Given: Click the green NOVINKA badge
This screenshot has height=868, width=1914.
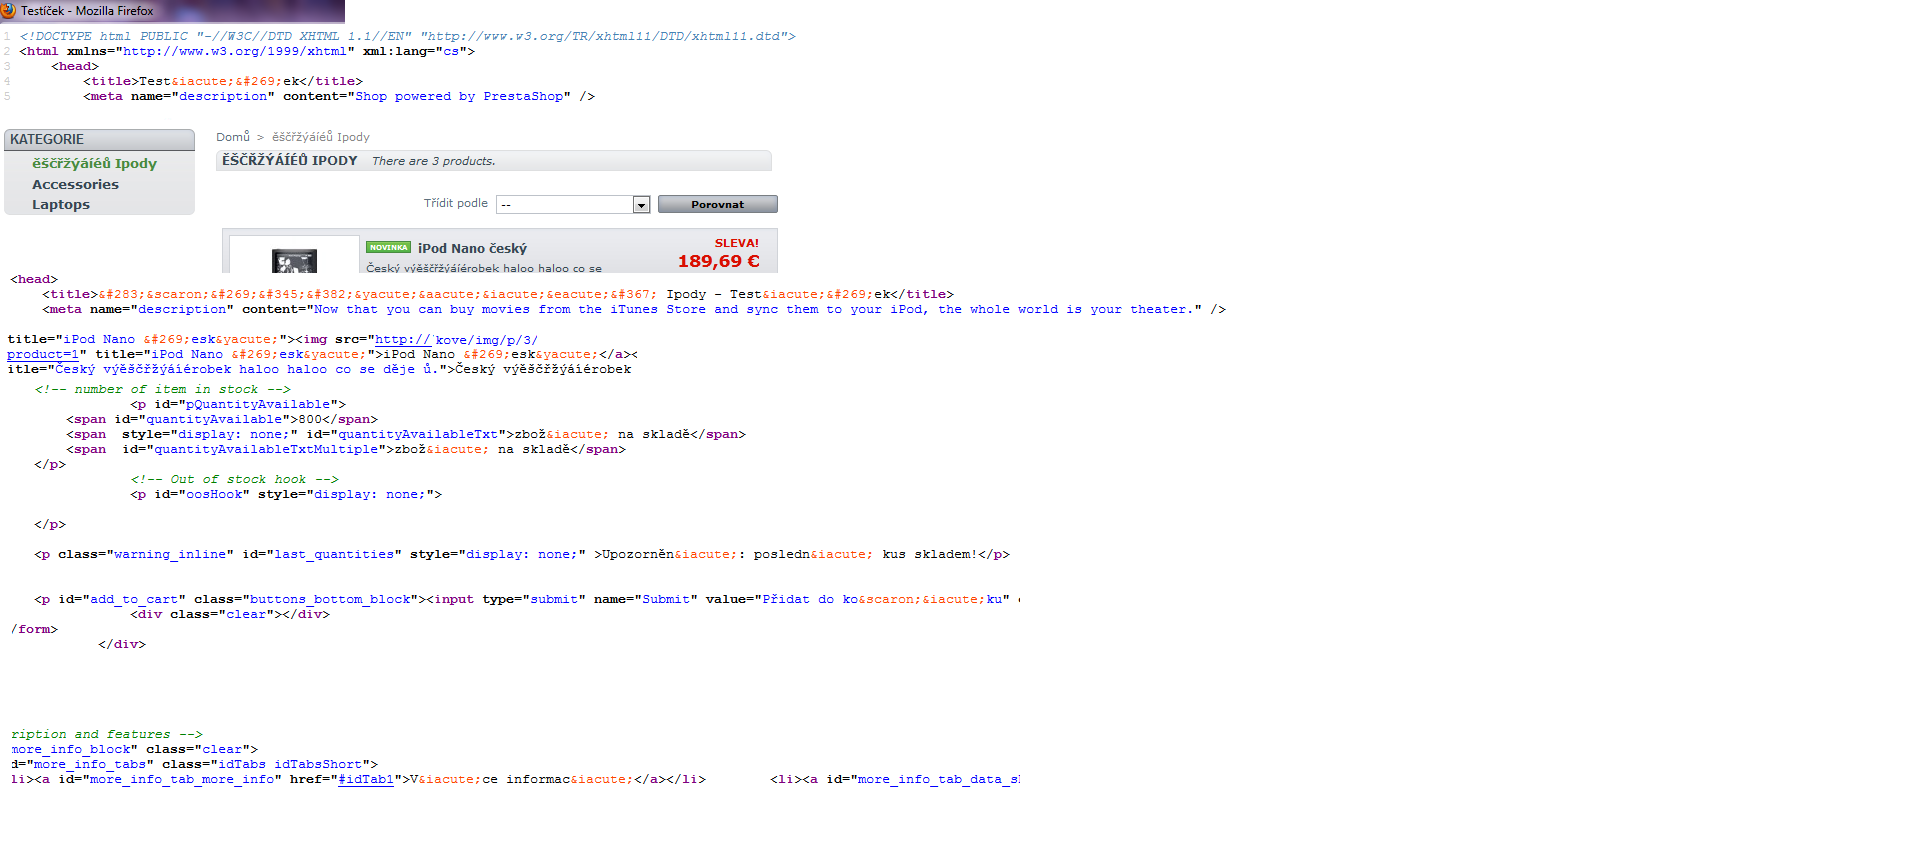Looking at the screenshot, I should point(388,247).
